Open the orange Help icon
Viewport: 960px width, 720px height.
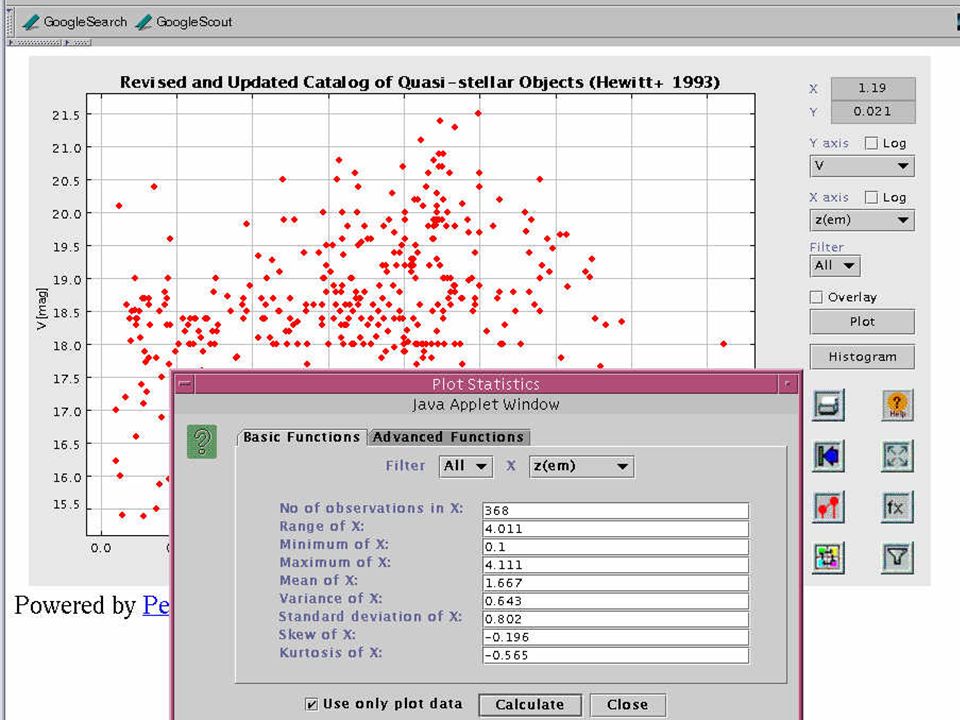tap(897, 405)
